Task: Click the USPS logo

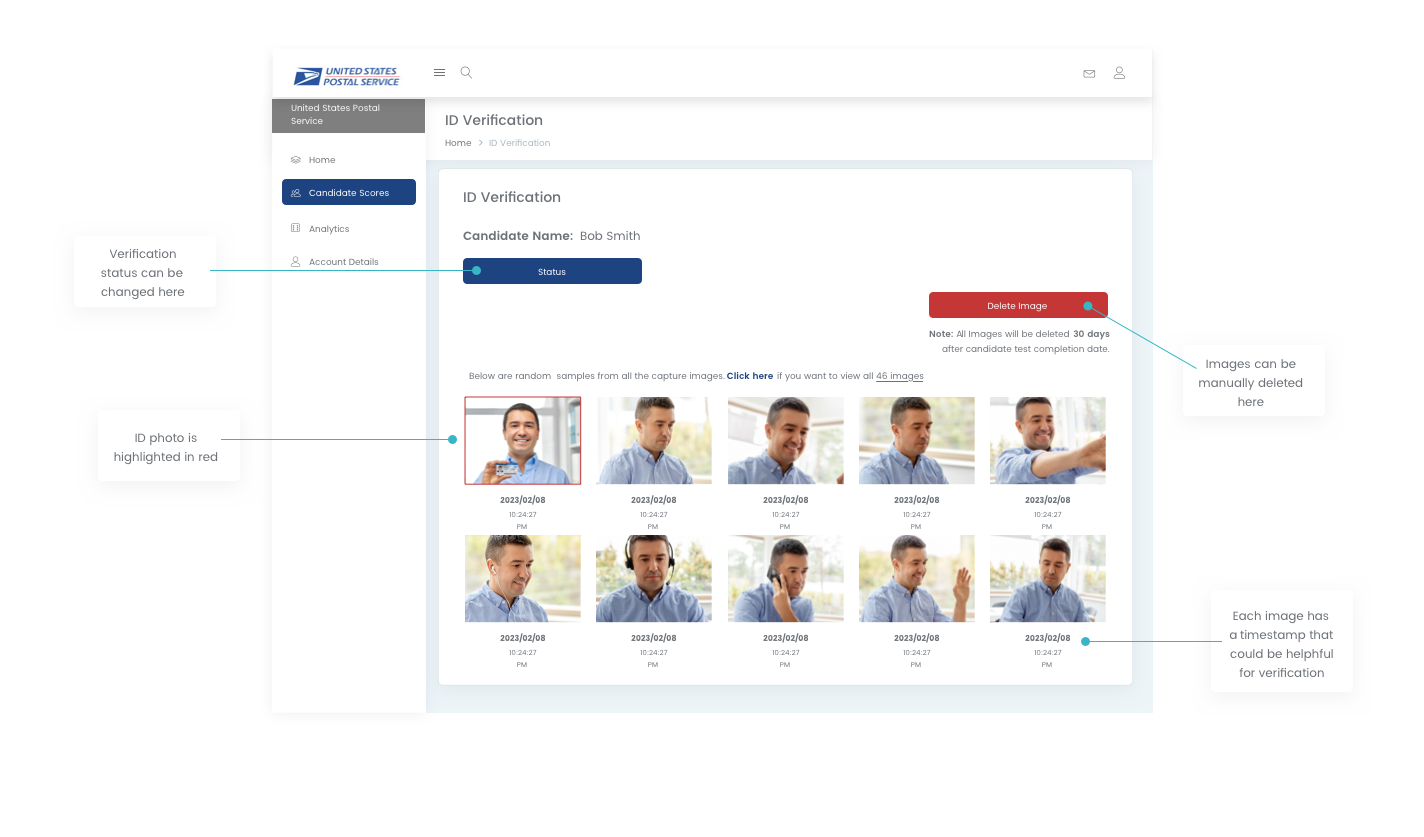Action: click(346, 77)
